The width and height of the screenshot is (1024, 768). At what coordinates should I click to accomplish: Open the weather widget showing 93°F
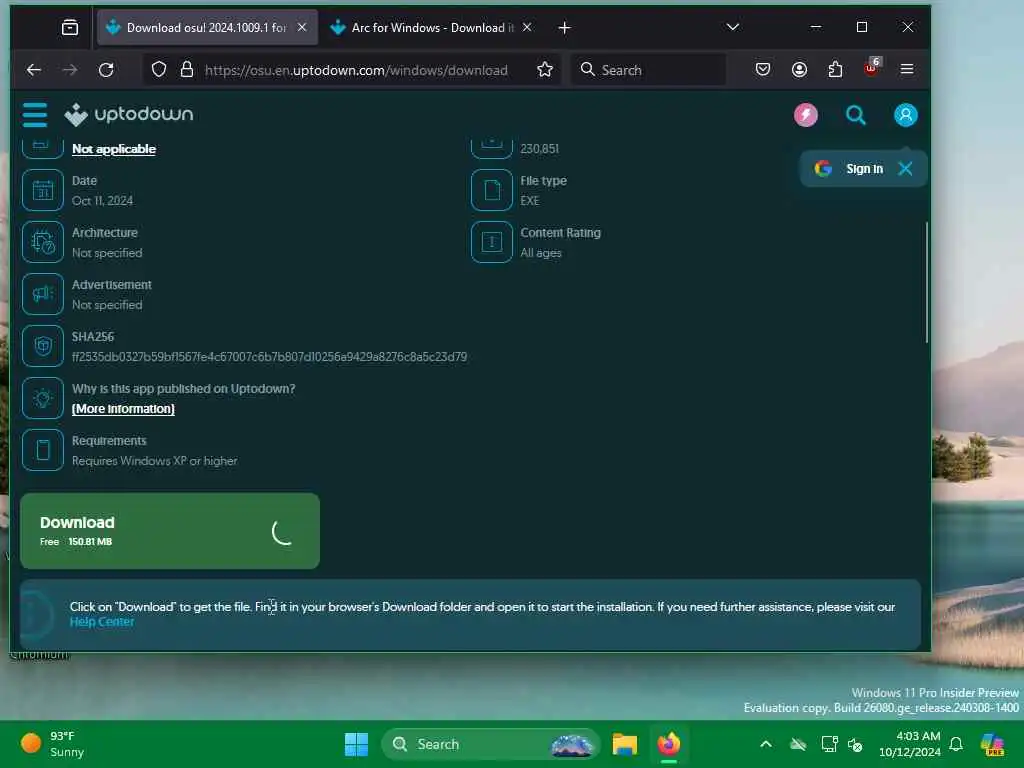[x=54, y=744]
